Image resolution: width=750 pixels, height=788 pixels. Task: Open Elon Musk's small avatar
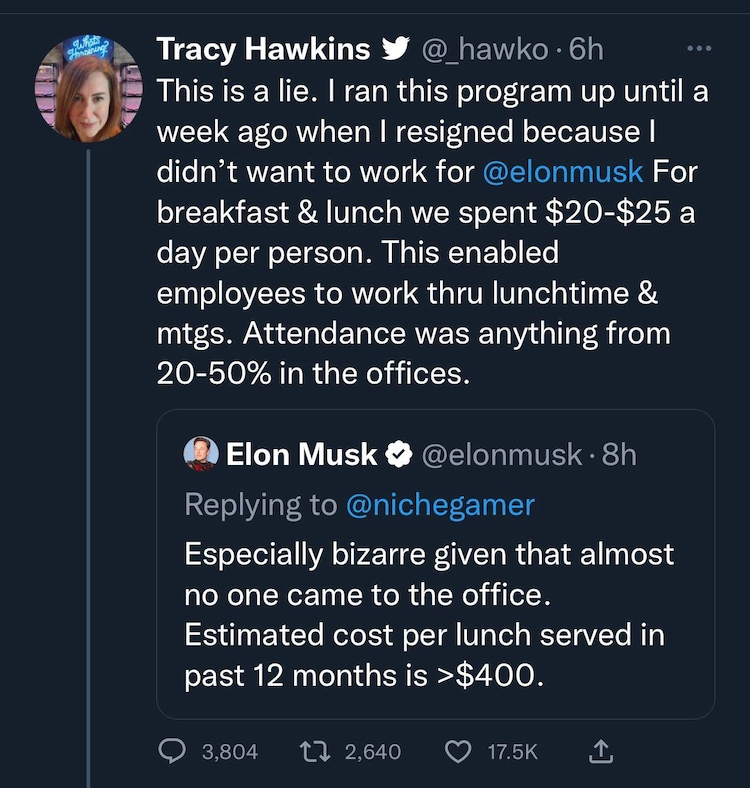[201, 455]
